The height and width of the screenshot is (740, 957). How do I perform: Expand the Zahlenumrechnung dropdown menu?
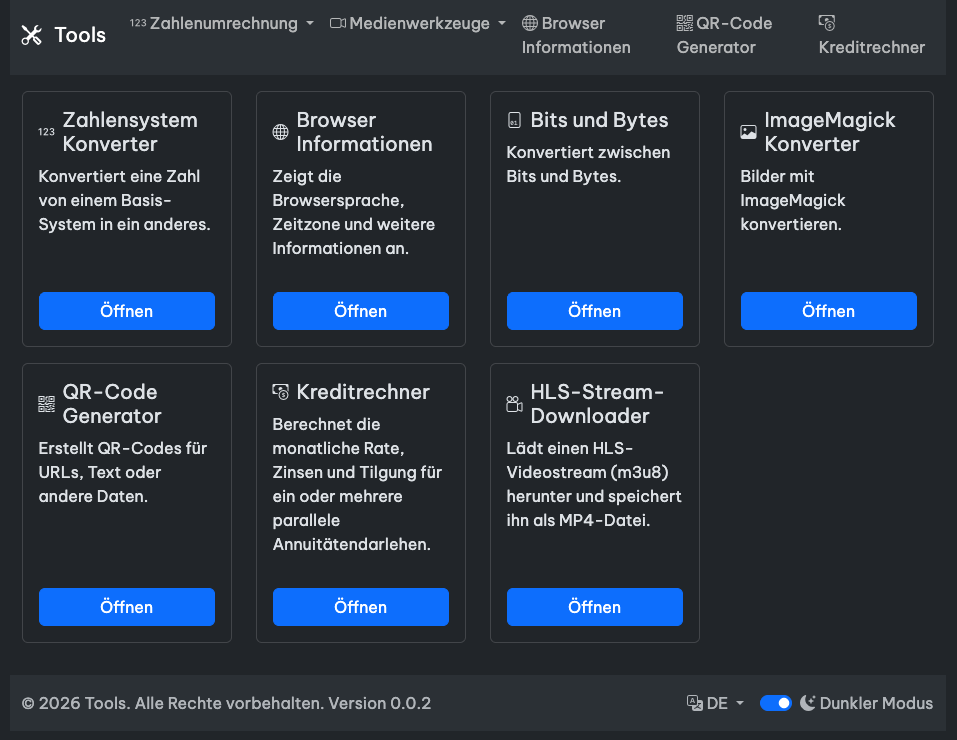tap(221, 23)
